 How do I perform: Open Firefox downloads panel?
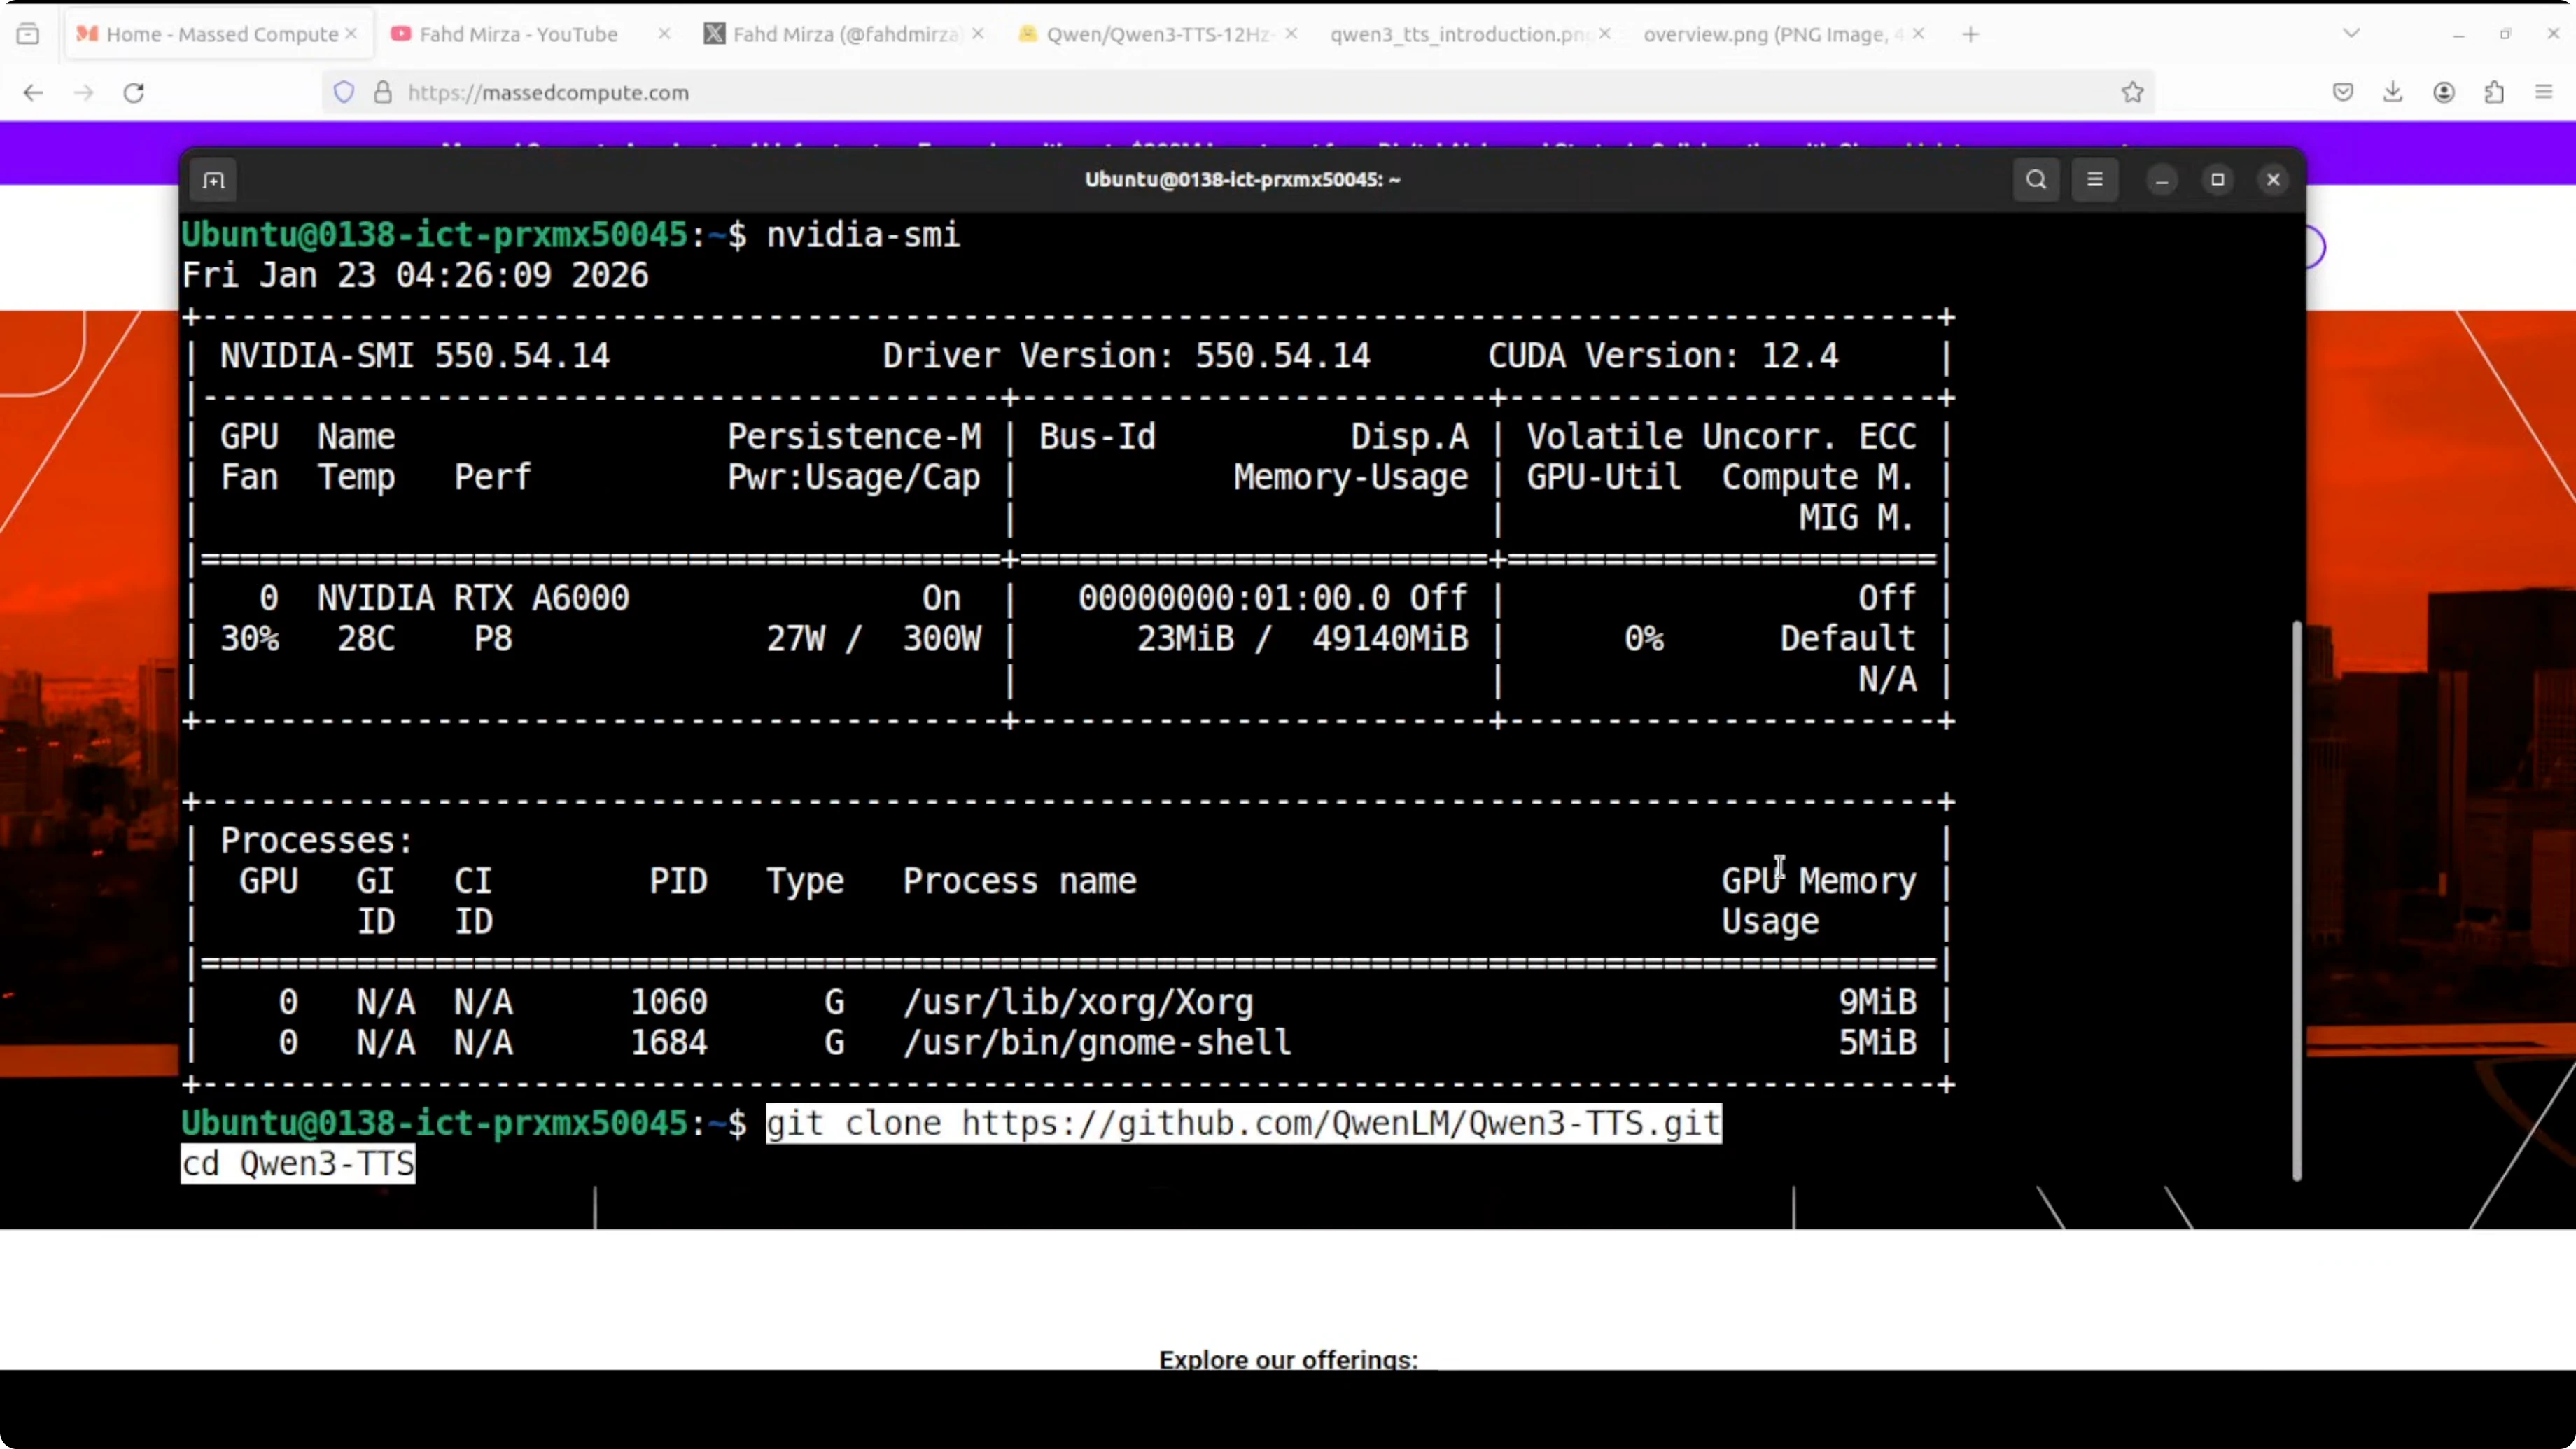point(2392,93)
